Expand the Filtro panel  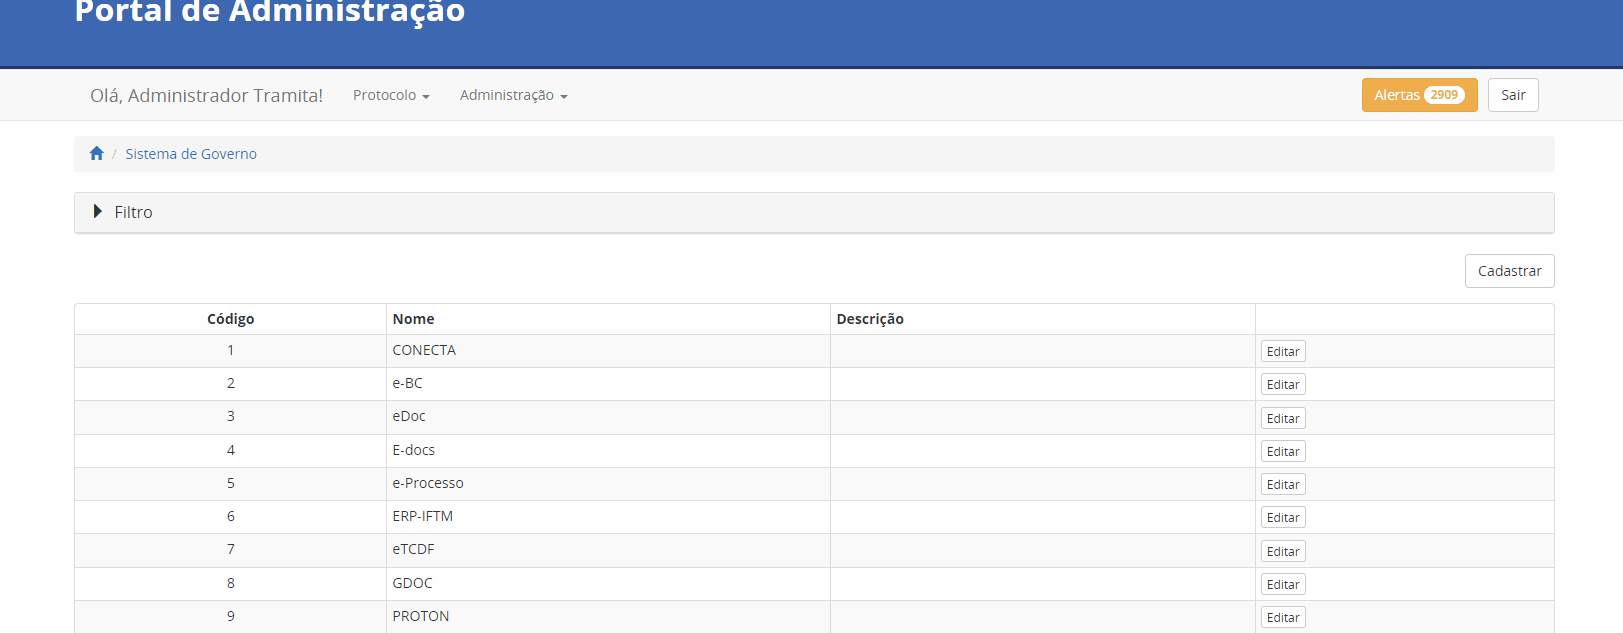point(814,212)
